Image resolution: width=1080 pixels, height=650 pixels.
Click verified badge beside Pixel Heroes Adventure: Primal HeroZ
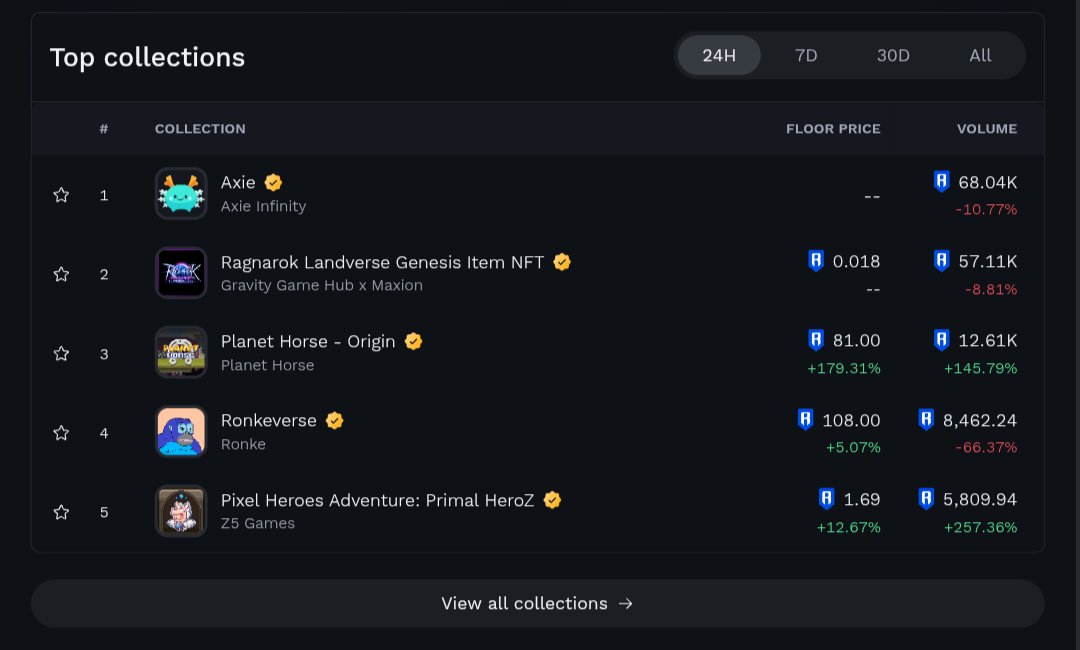pos(552,500)
